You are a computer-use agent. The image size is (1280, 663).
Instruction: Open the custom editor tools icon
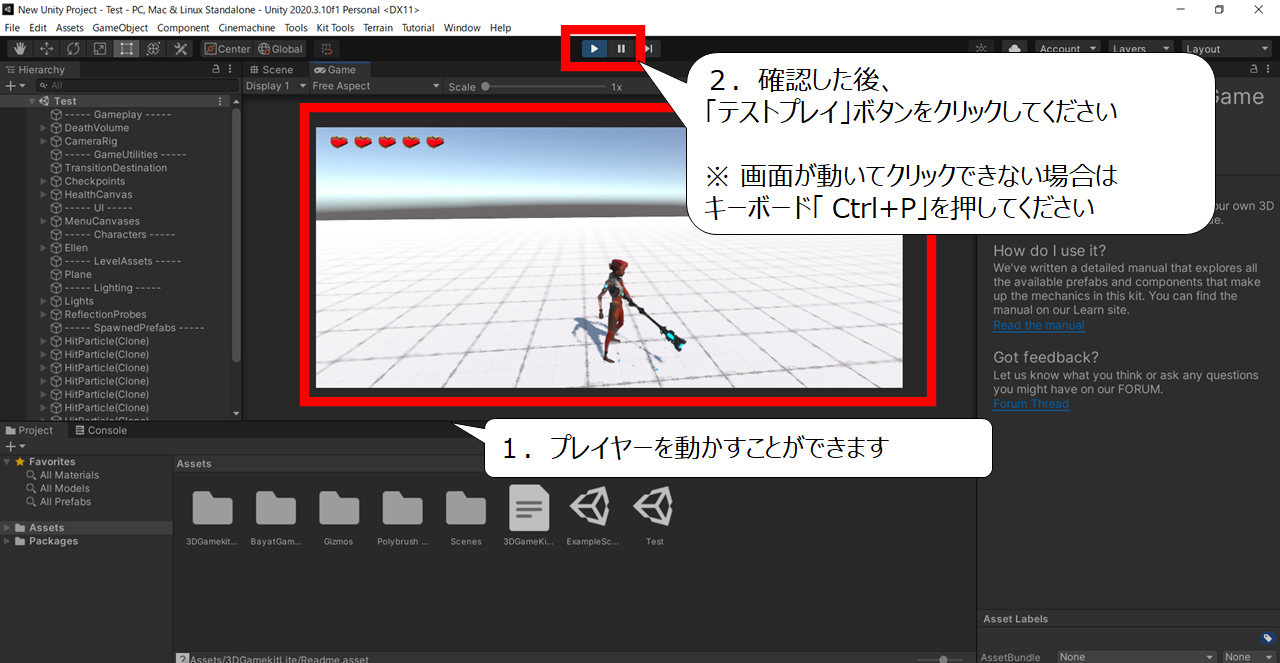[x=181, y=48]
